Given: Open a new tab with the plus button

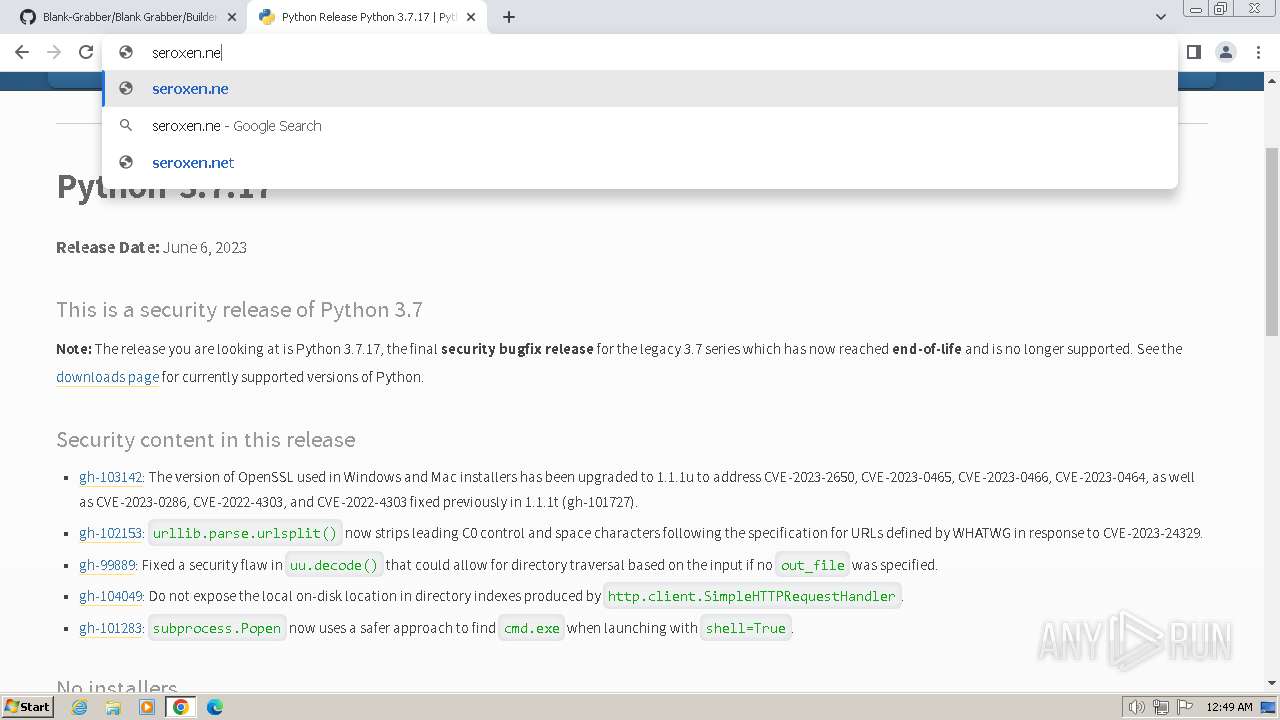Looking at the screenshot, I should [x=508, y=17].
